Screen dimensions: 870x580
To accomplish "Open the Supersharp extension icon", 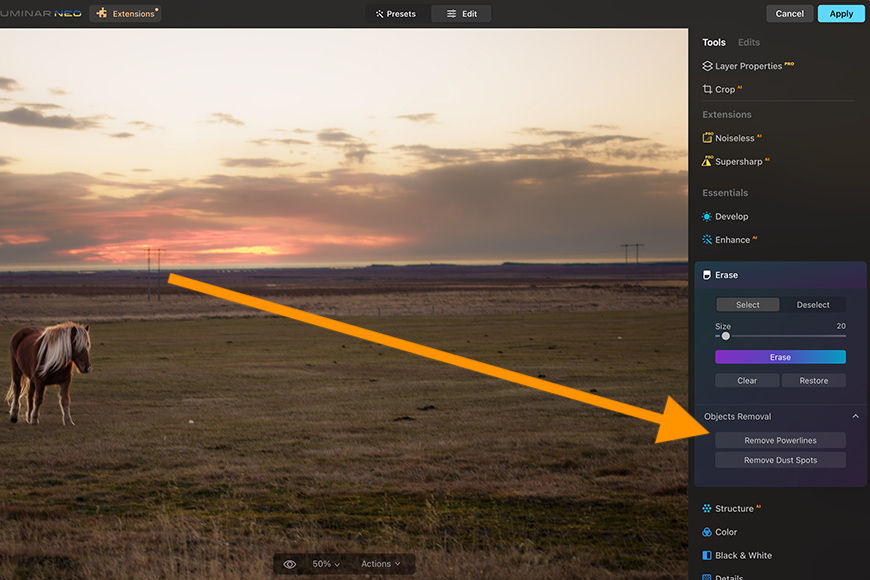I will (x=707, y=161).
